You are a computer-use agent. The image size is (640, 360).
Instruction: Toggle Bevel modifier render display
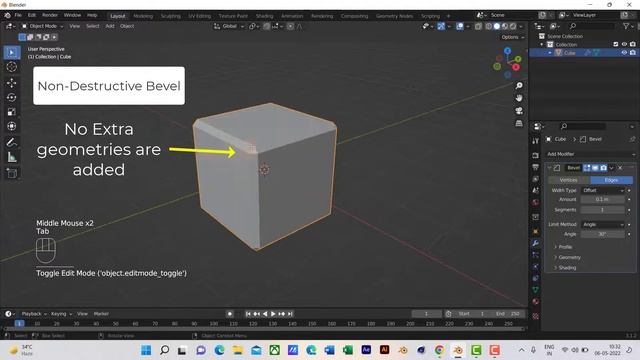click(x=604, y=168)
